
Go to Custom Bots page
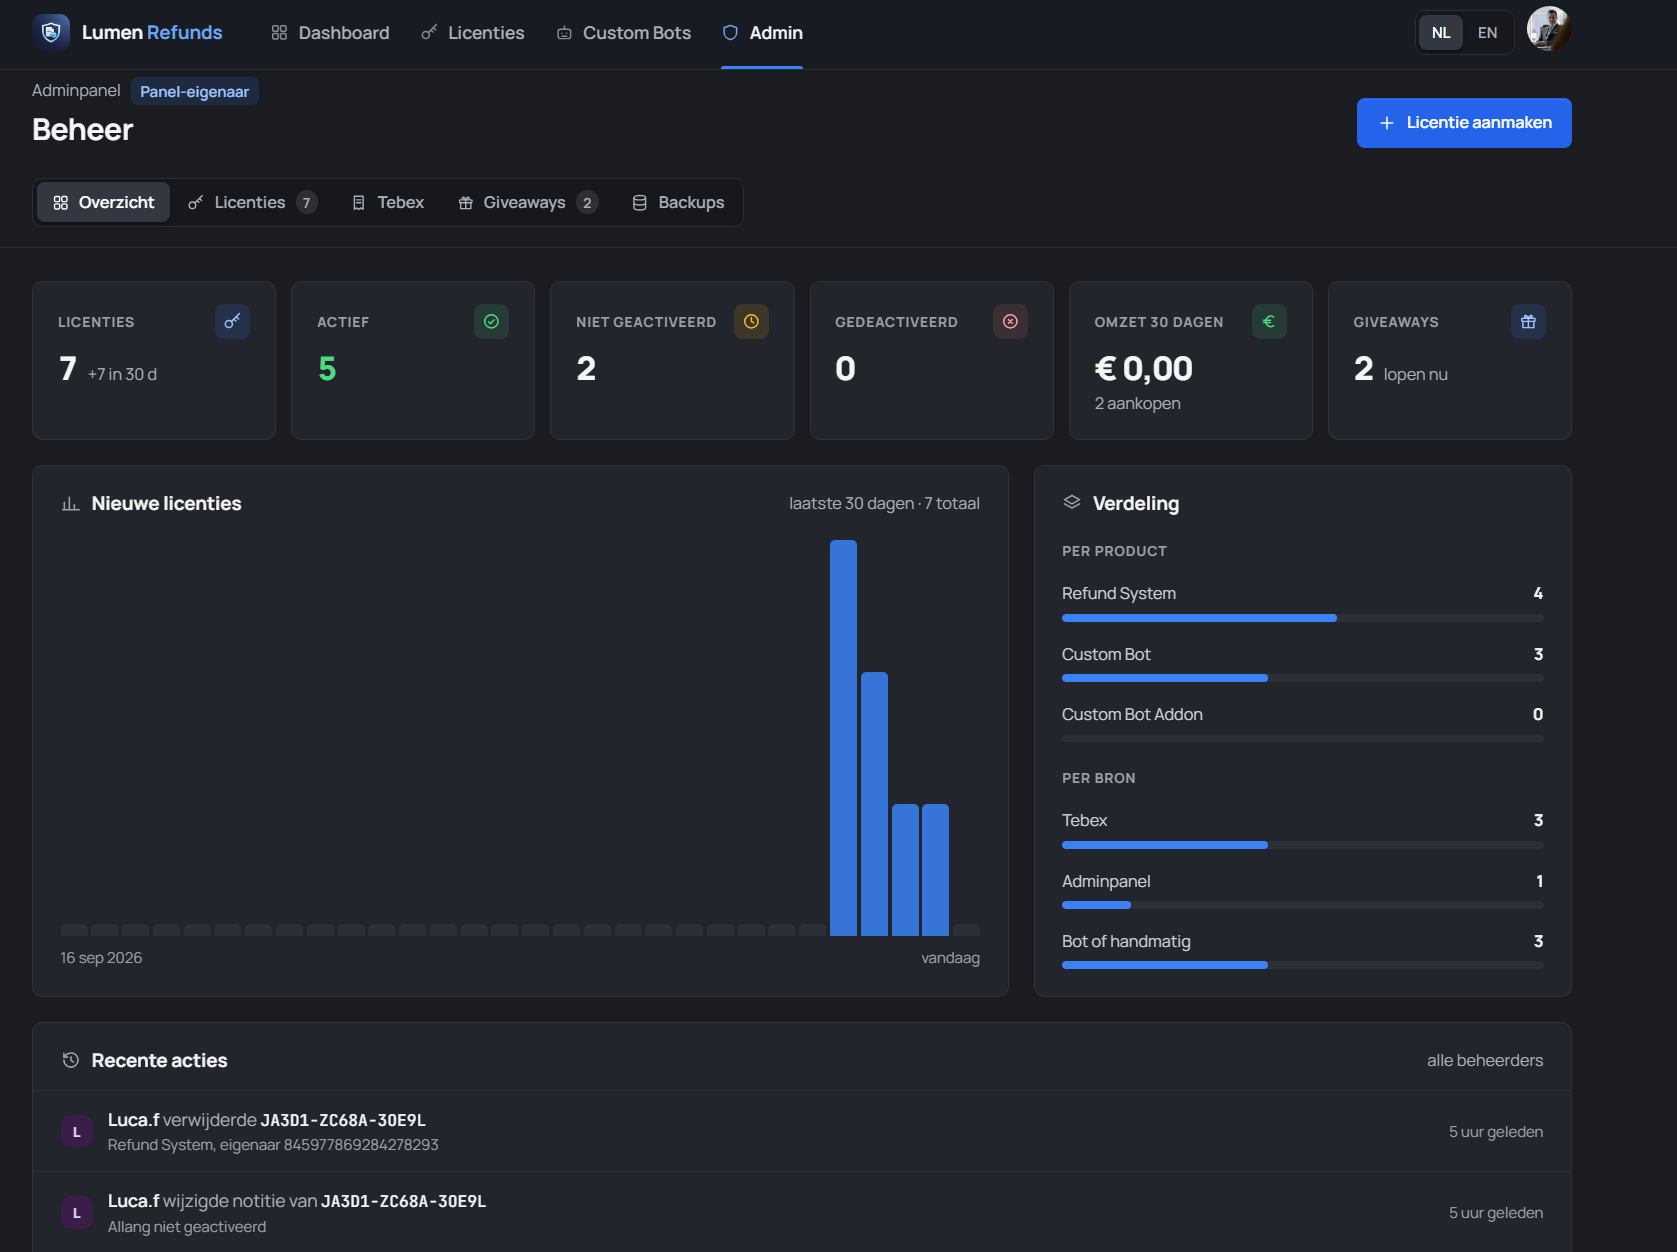pyautogui.click(x=623, y=33)
